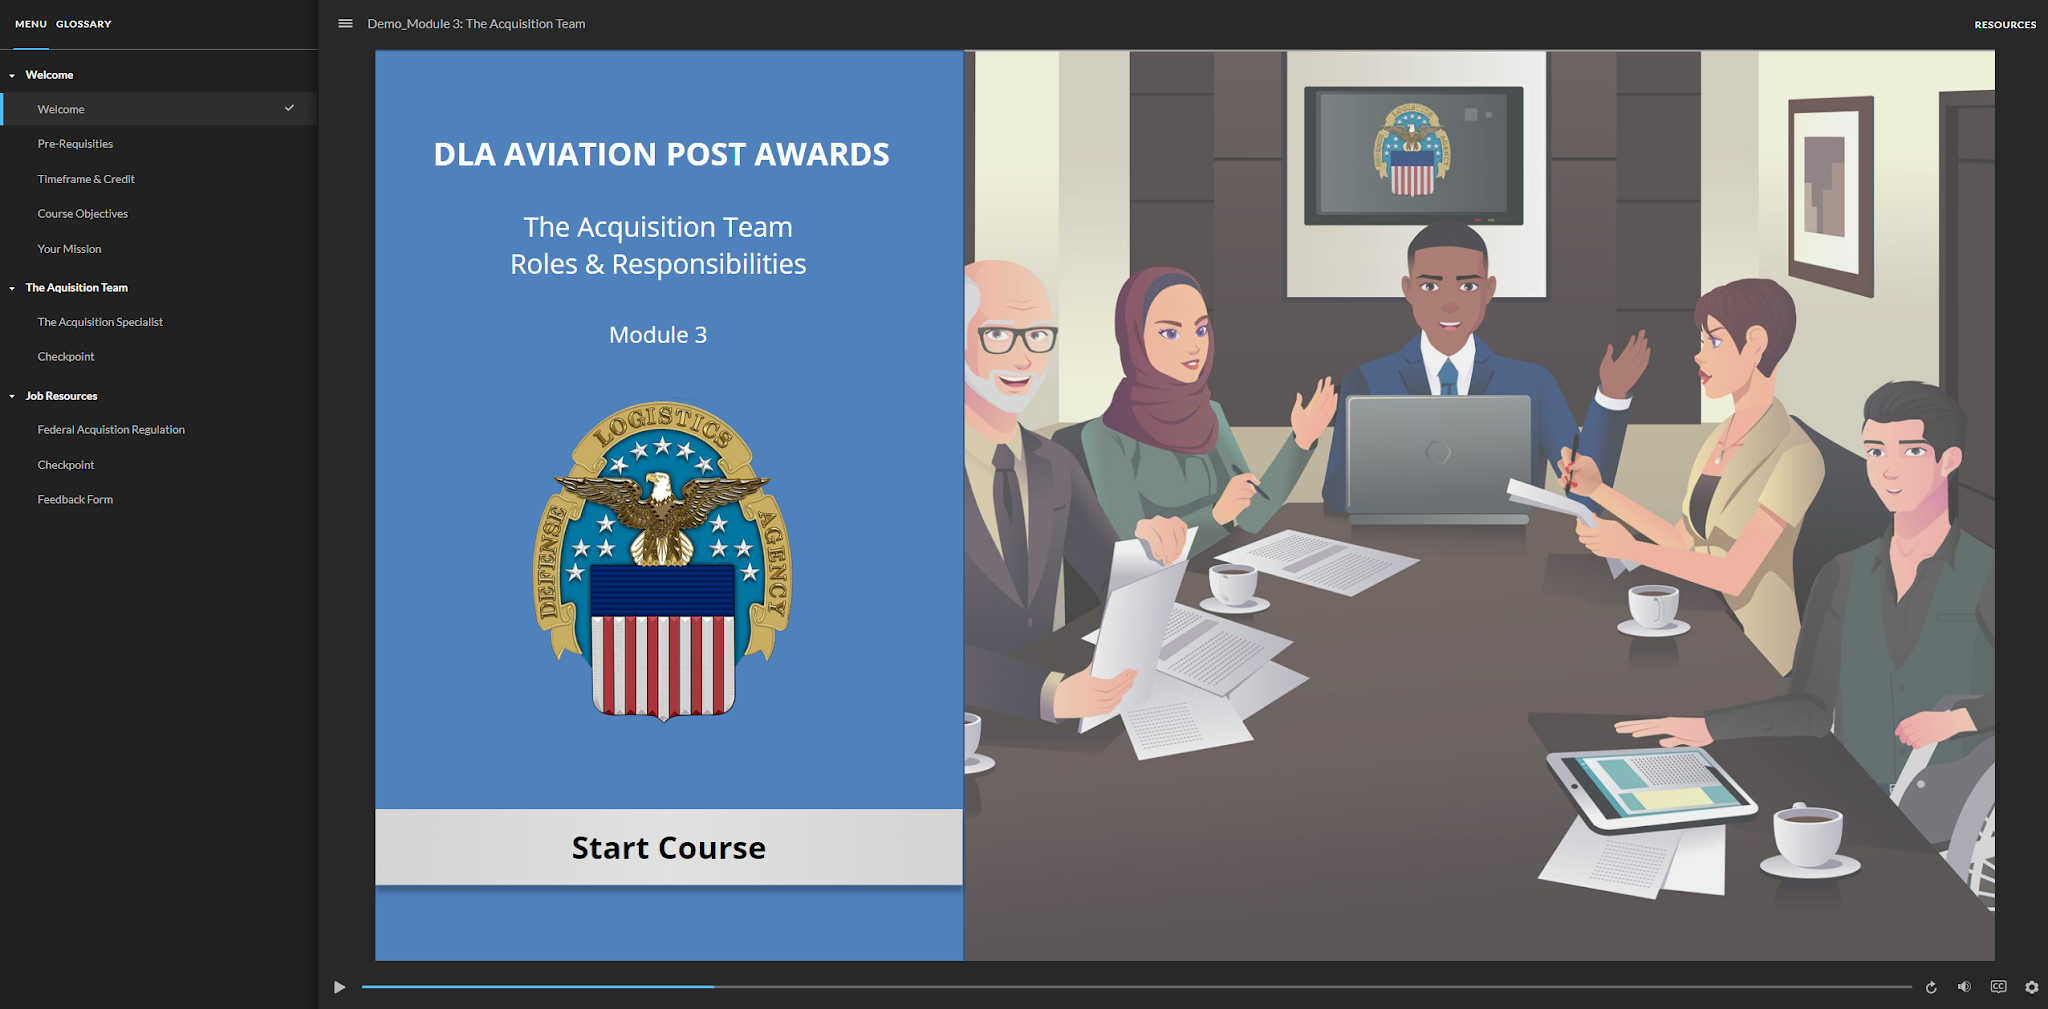
Task: Open the Resources panel
Action: [2005, 25]
